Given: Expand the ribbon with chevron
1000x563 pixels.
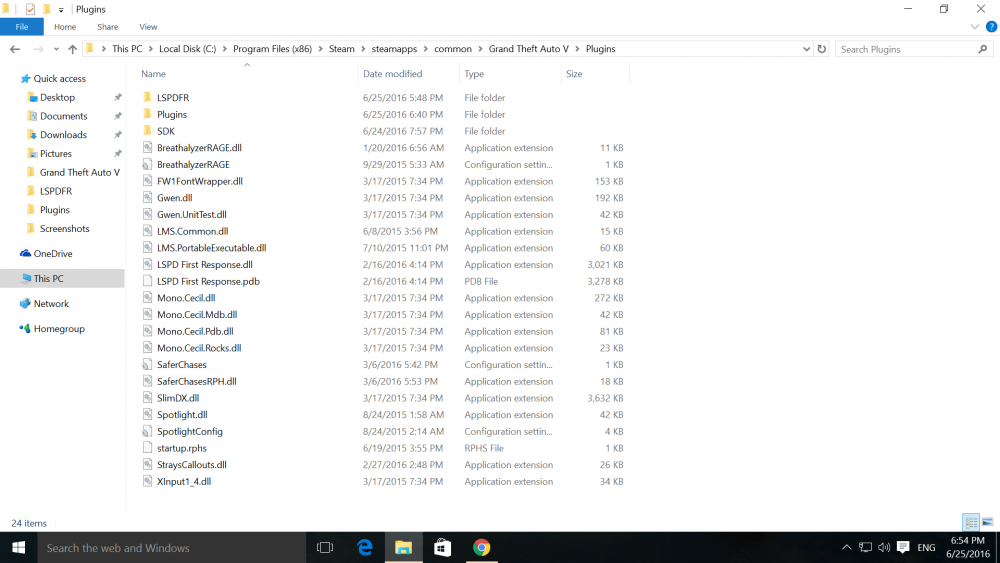Looking at the screenshot, I should pos(974,27).
